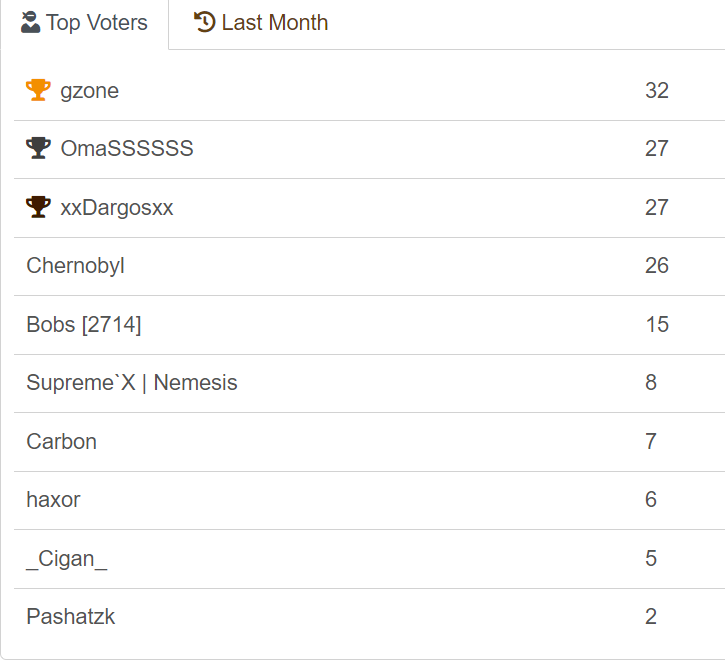Select the xxDargosxx username
This screenshot has width=725, height=665.
coord(117,208)
